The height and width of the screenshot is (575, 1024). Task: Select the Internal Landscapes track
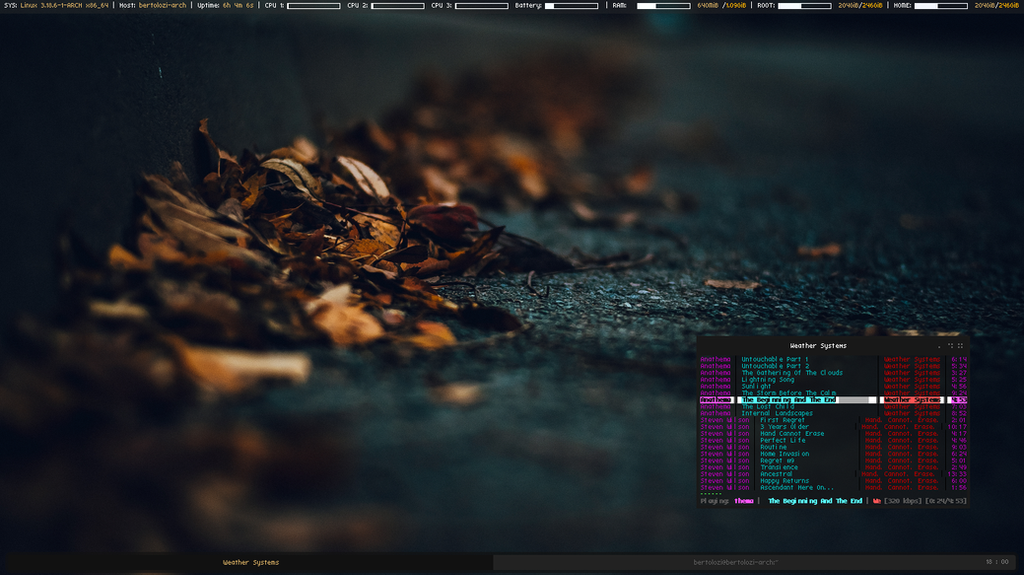tap(777, 413)
